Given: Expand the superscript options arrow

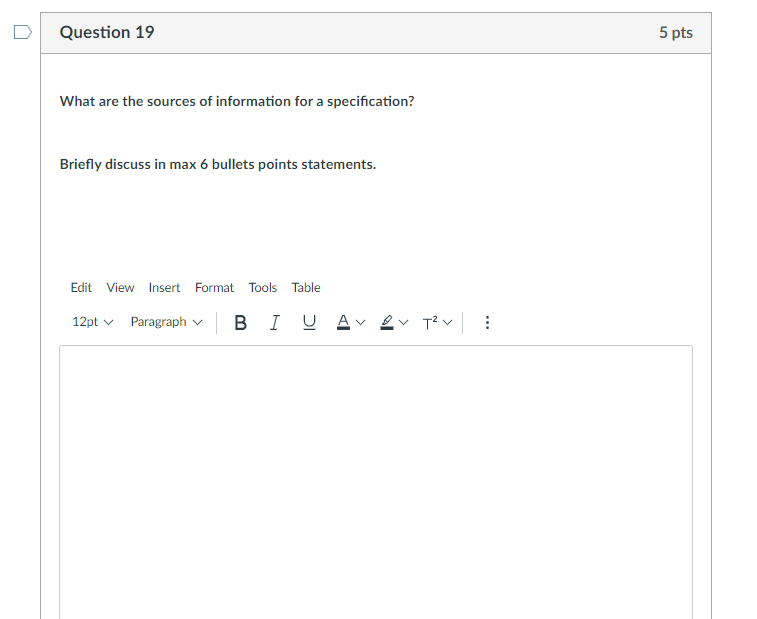Looking at the screenshot, I should tap(447, 323).
